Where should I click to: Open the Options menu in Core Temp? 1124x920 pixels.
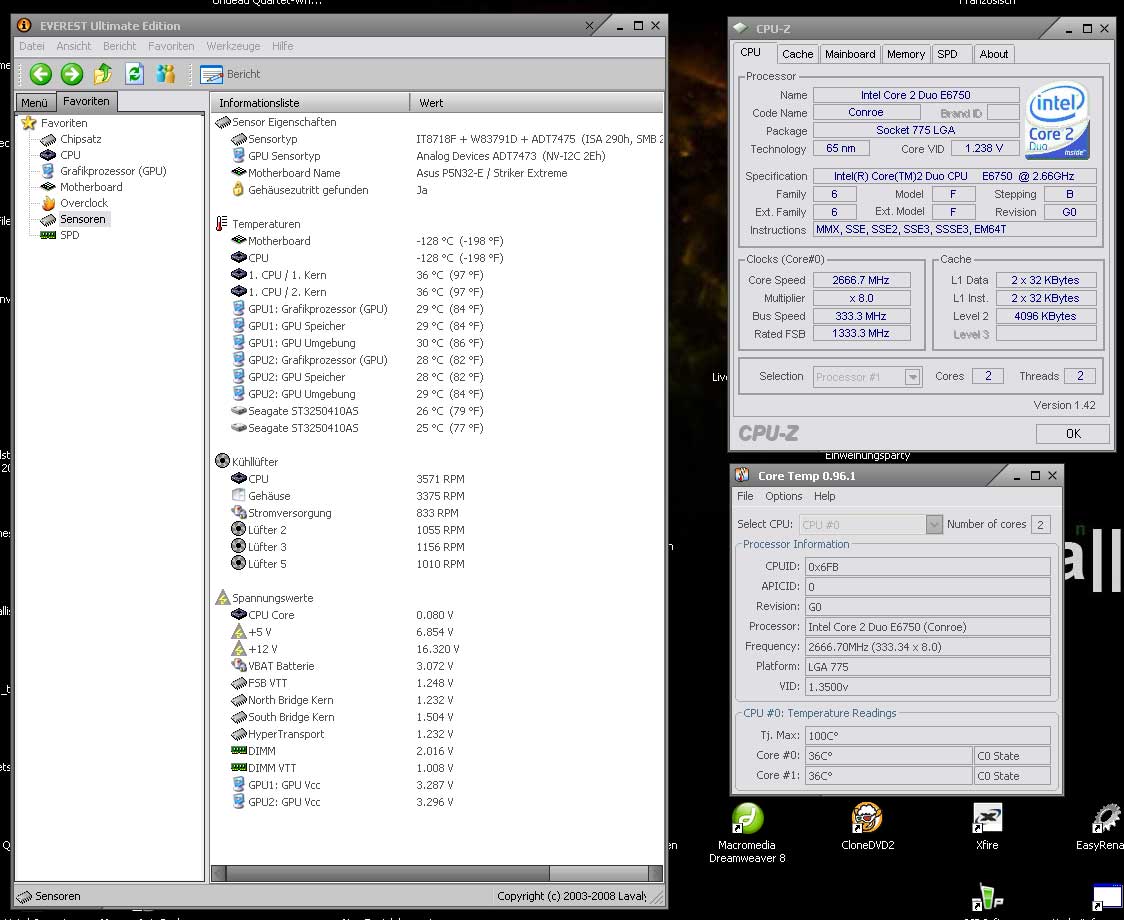pos(783,496)
